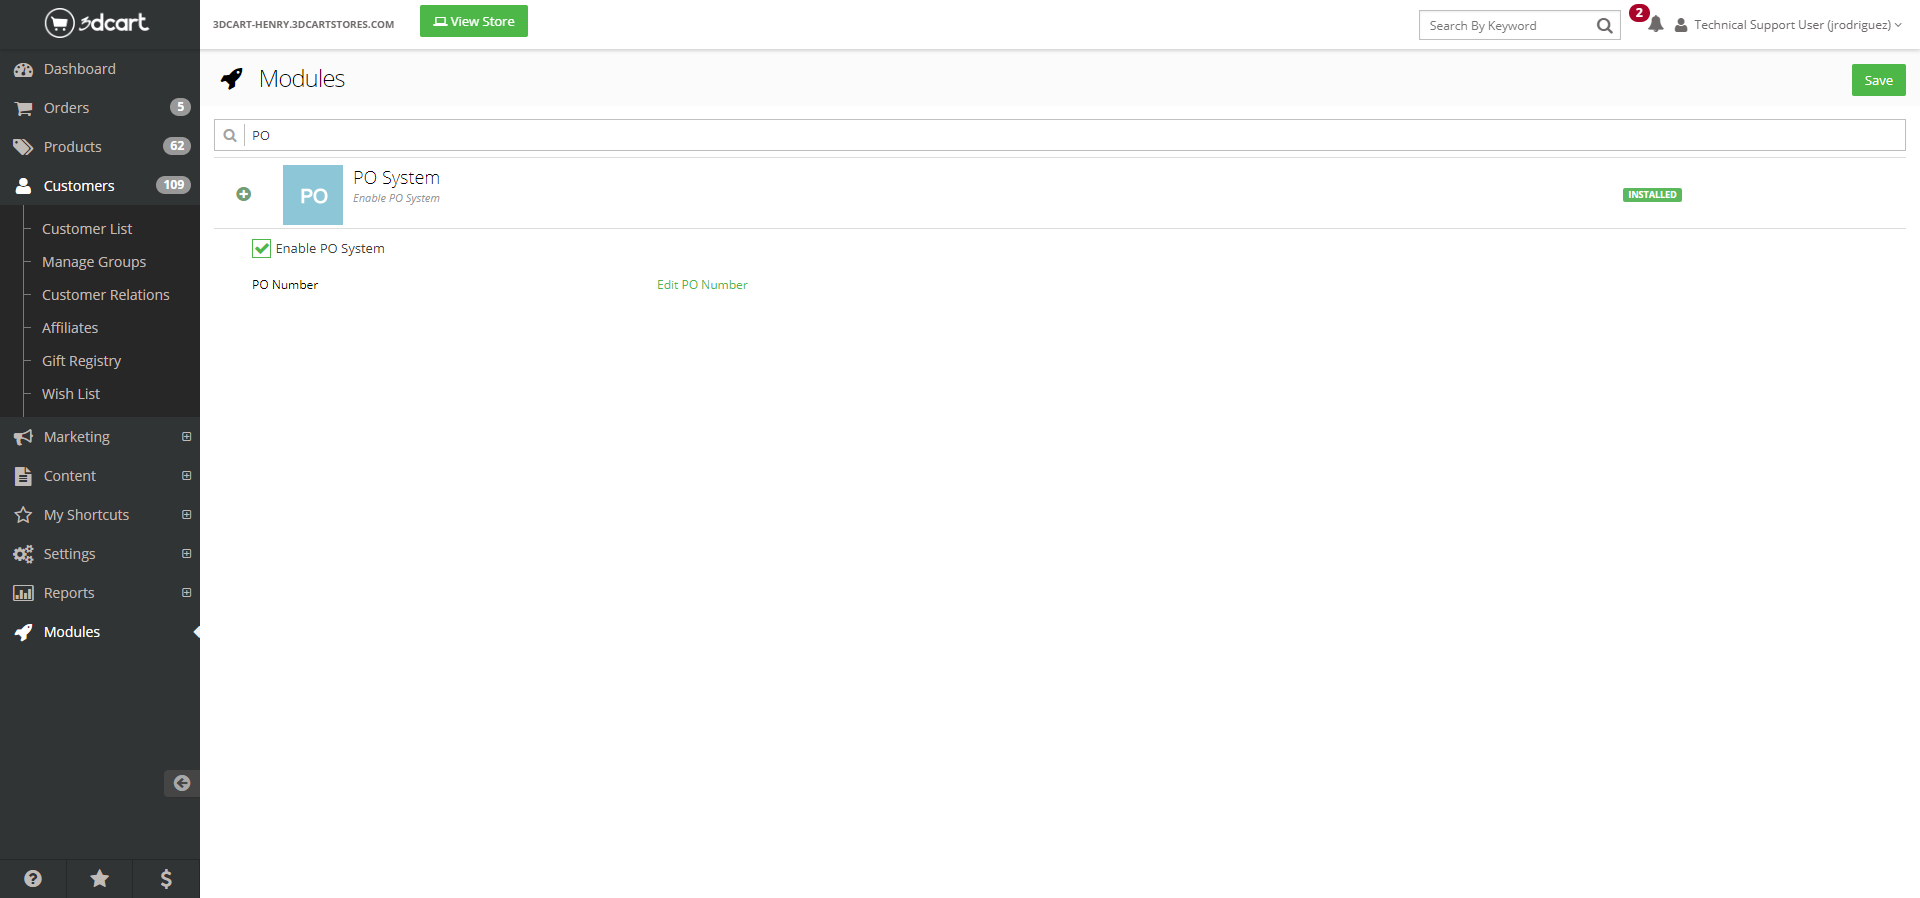Click the 3dcart logo
1920x898 pixels.
[97, 22]
